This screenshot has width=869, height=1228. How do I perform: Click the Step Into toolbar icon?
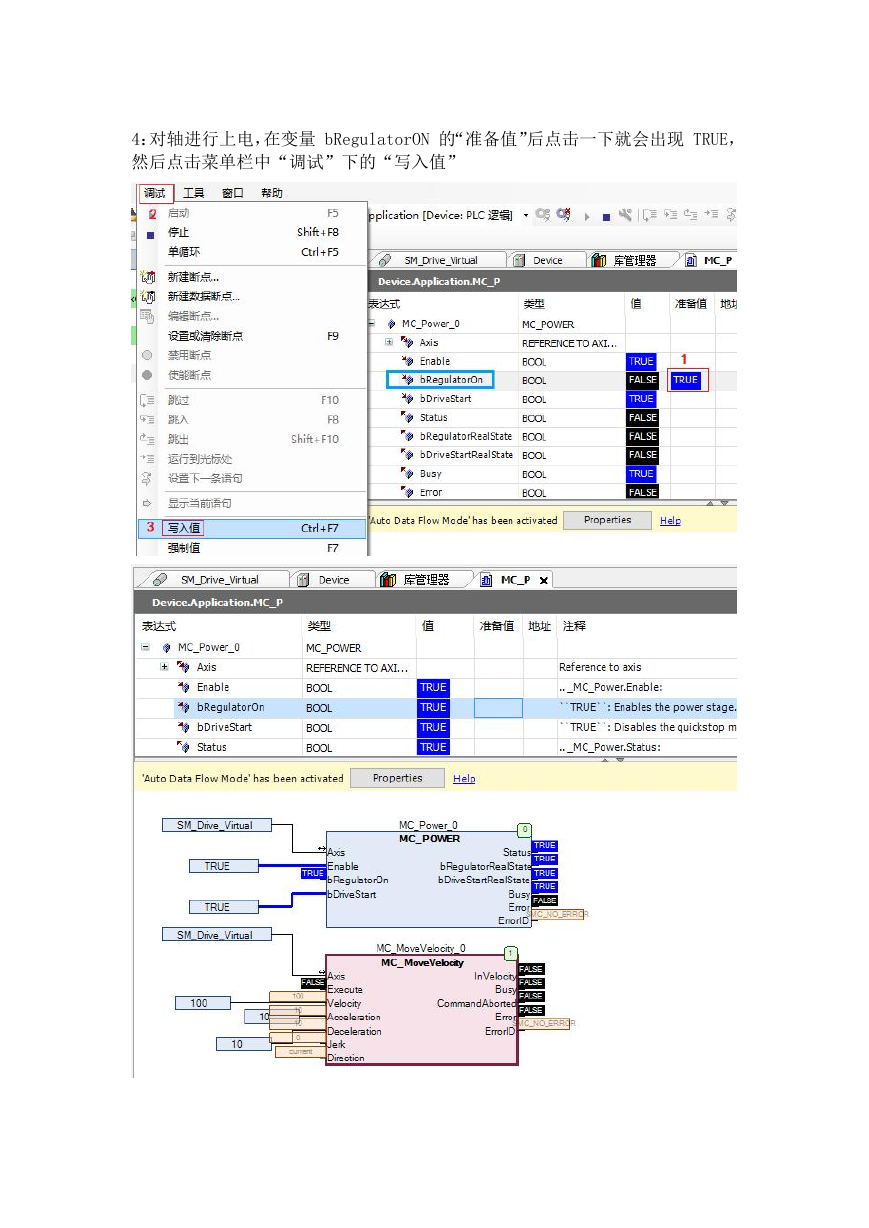tap(669, 214)
